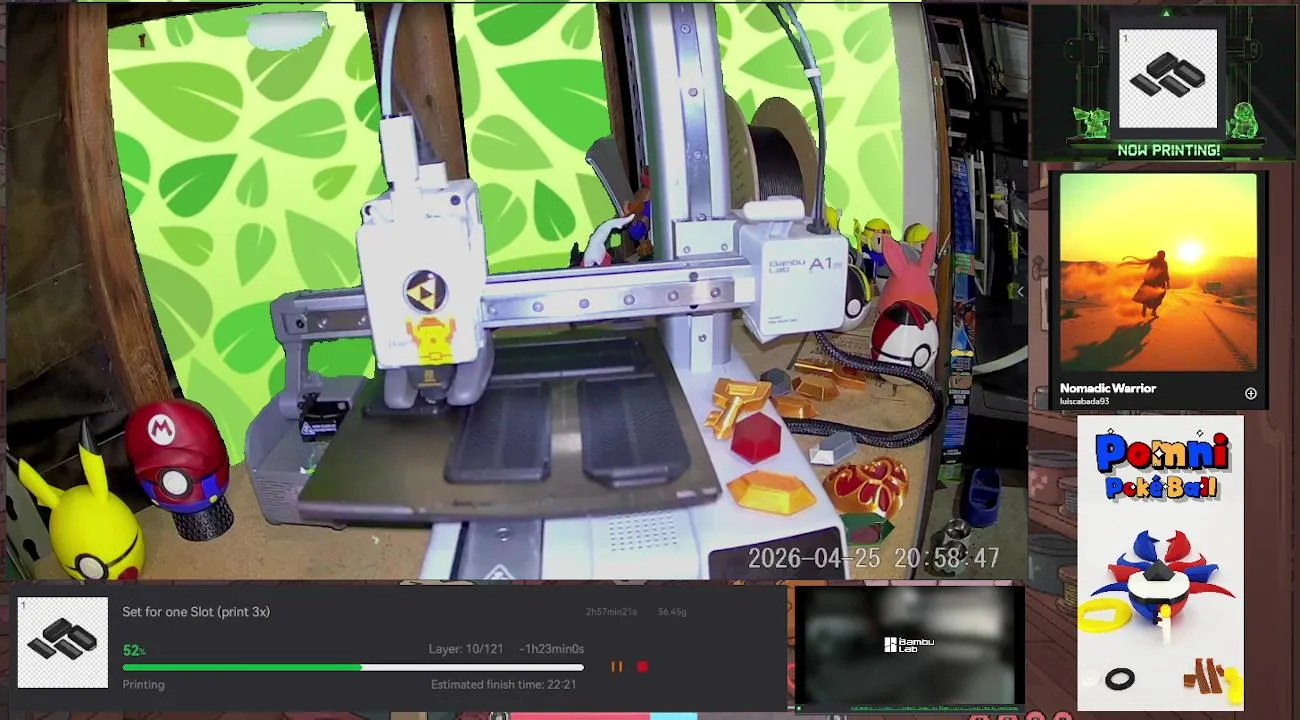Click Estimated finish time: 22:21
Viewport: 1300px width, 720px height.
tap(503, 685)
